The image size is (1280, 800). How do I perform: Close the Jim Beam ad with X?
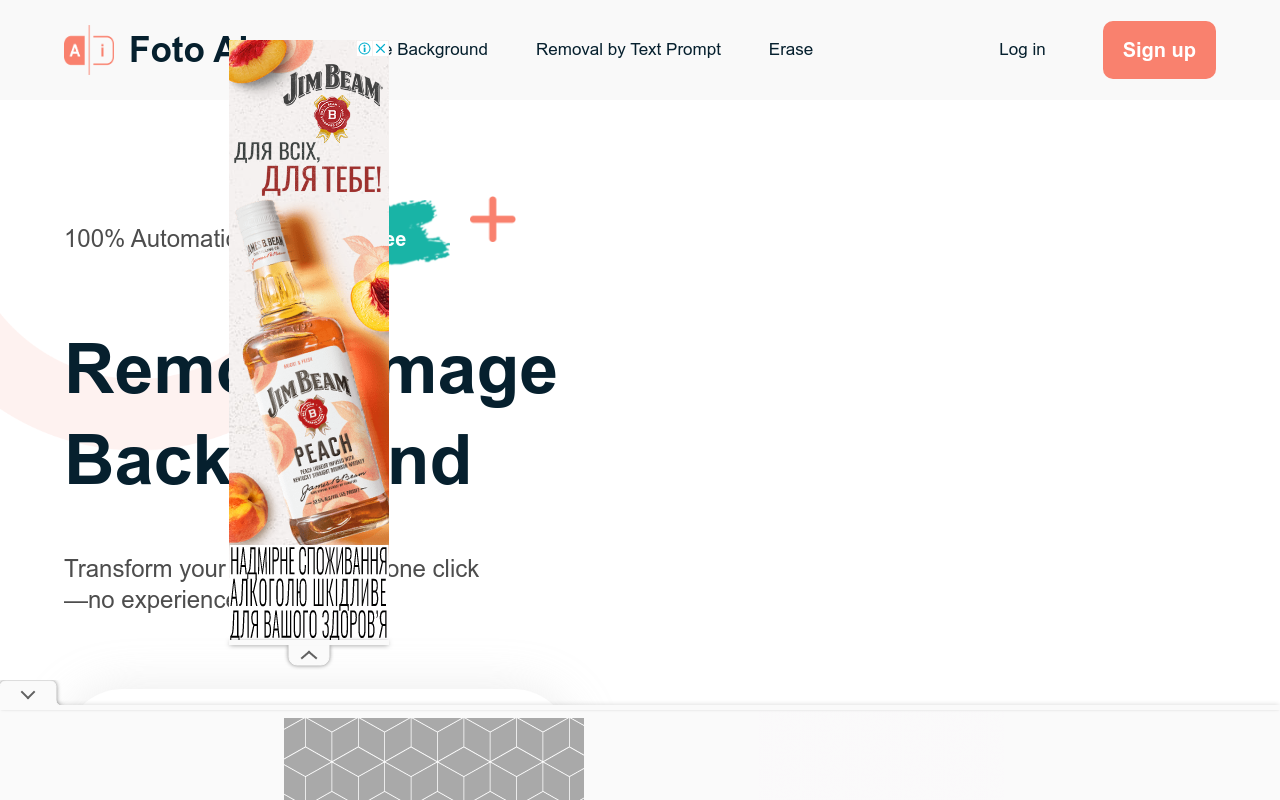click(x=380, y=48)
